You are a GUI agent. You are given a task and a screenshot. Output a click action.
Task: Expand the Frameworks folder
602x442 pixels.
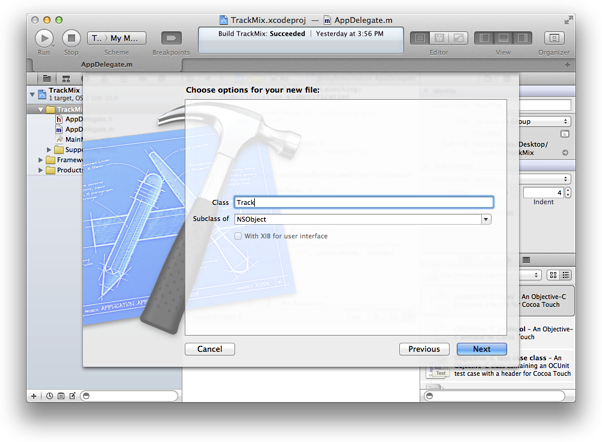point(40,160)
